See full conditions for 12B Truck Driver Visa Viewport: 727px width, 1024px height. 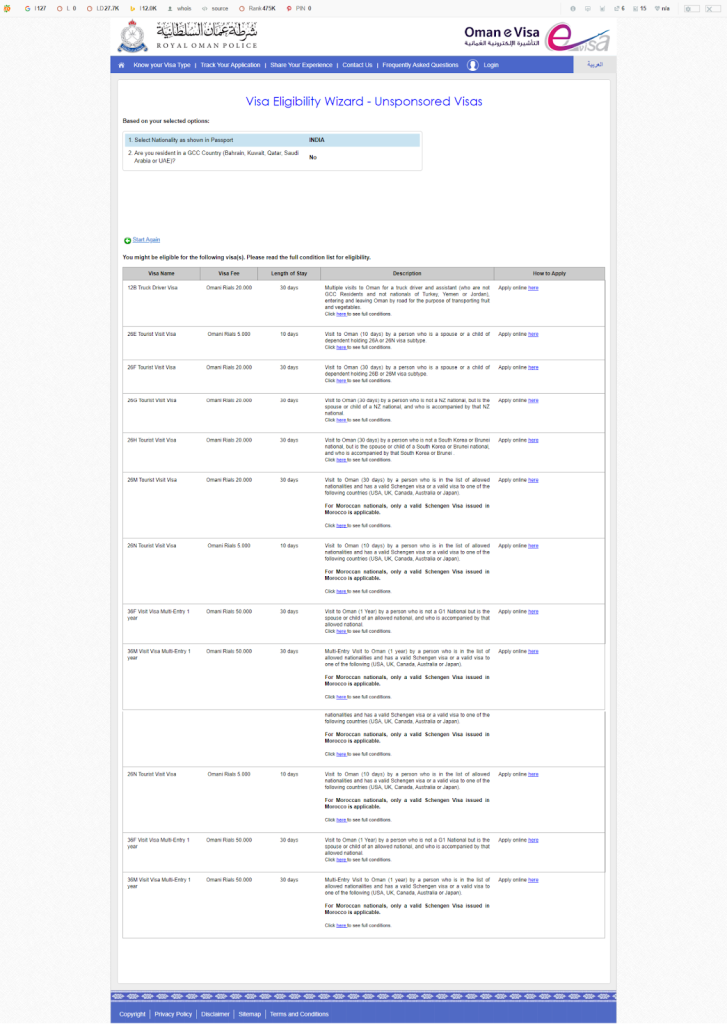point(341,314)
